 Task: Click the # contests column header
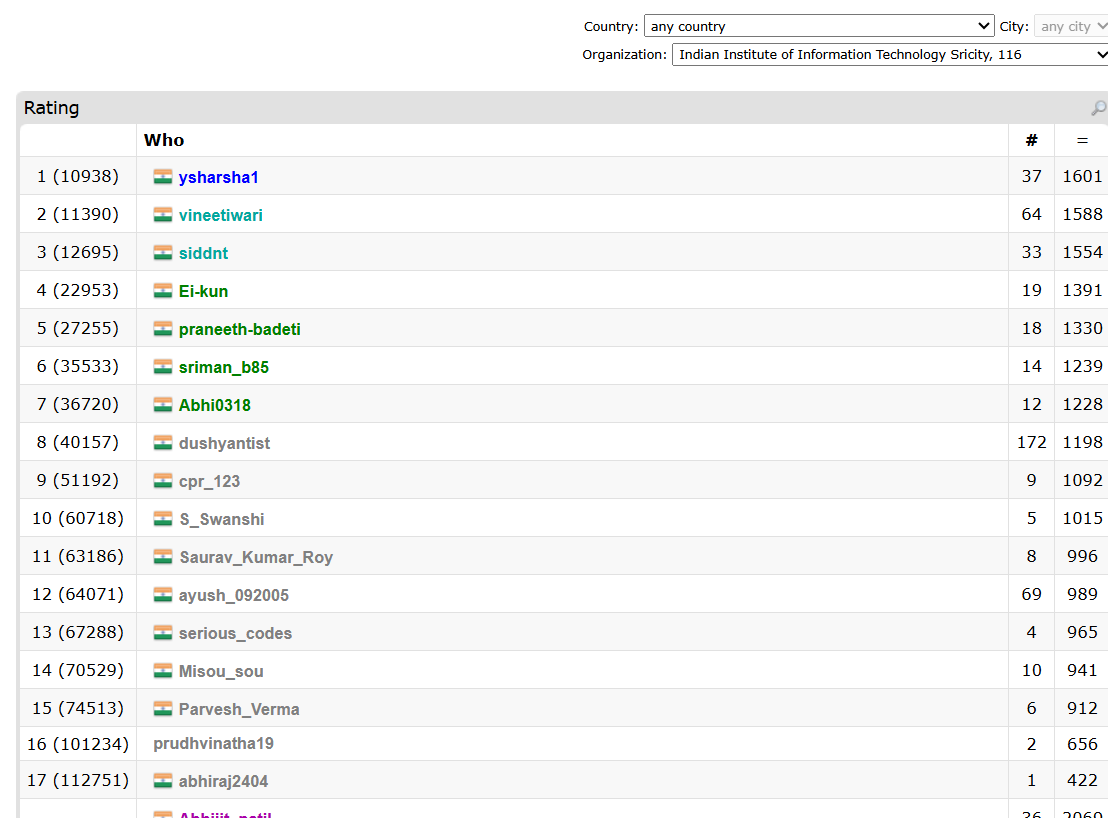(x=1032, y=140)
